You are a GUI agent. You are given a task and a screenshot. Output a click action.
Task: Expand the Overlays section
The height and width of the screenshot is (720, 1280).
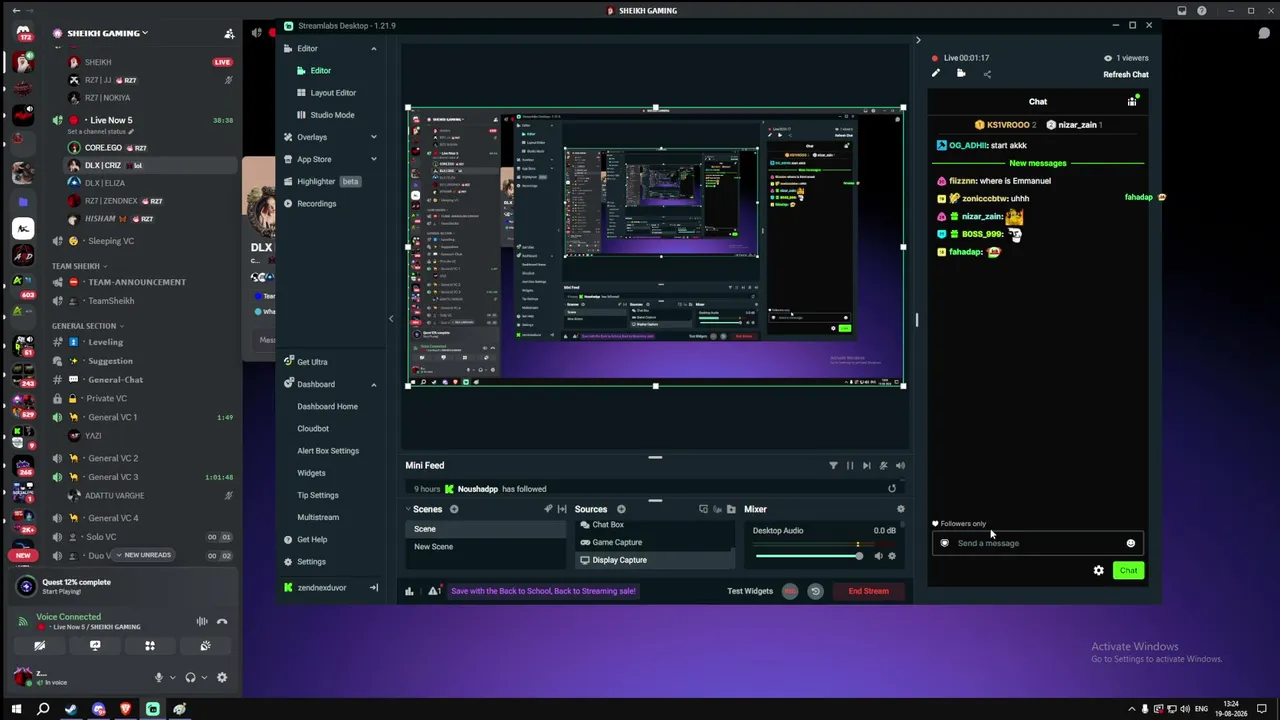(374, 137)
